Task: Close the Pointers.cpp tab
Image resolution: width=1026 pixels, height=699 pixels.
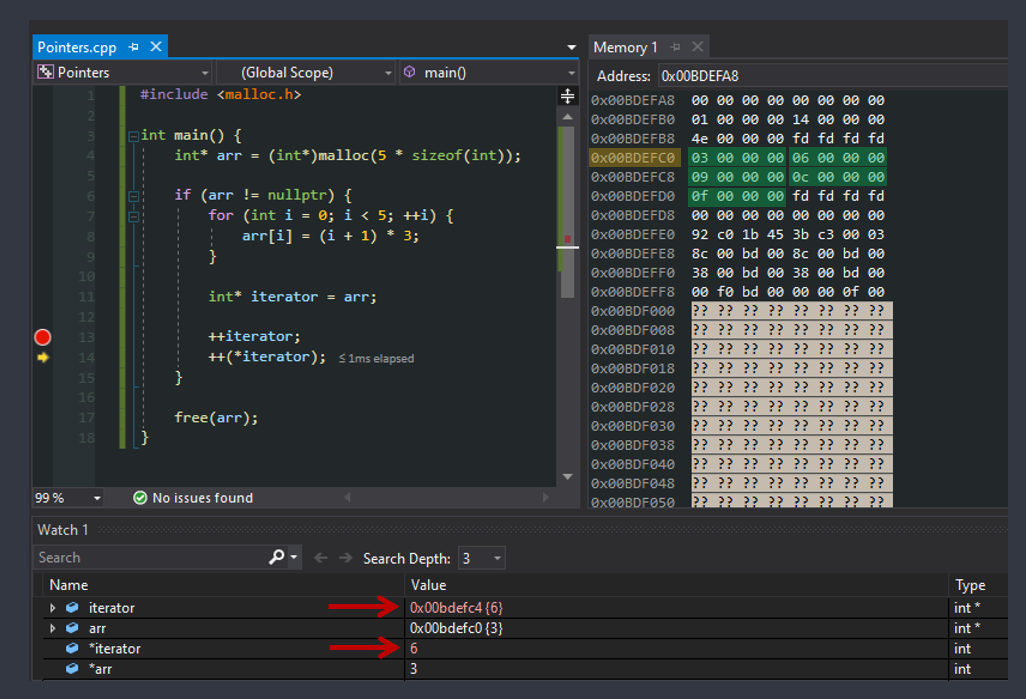Action: [156, 47]
